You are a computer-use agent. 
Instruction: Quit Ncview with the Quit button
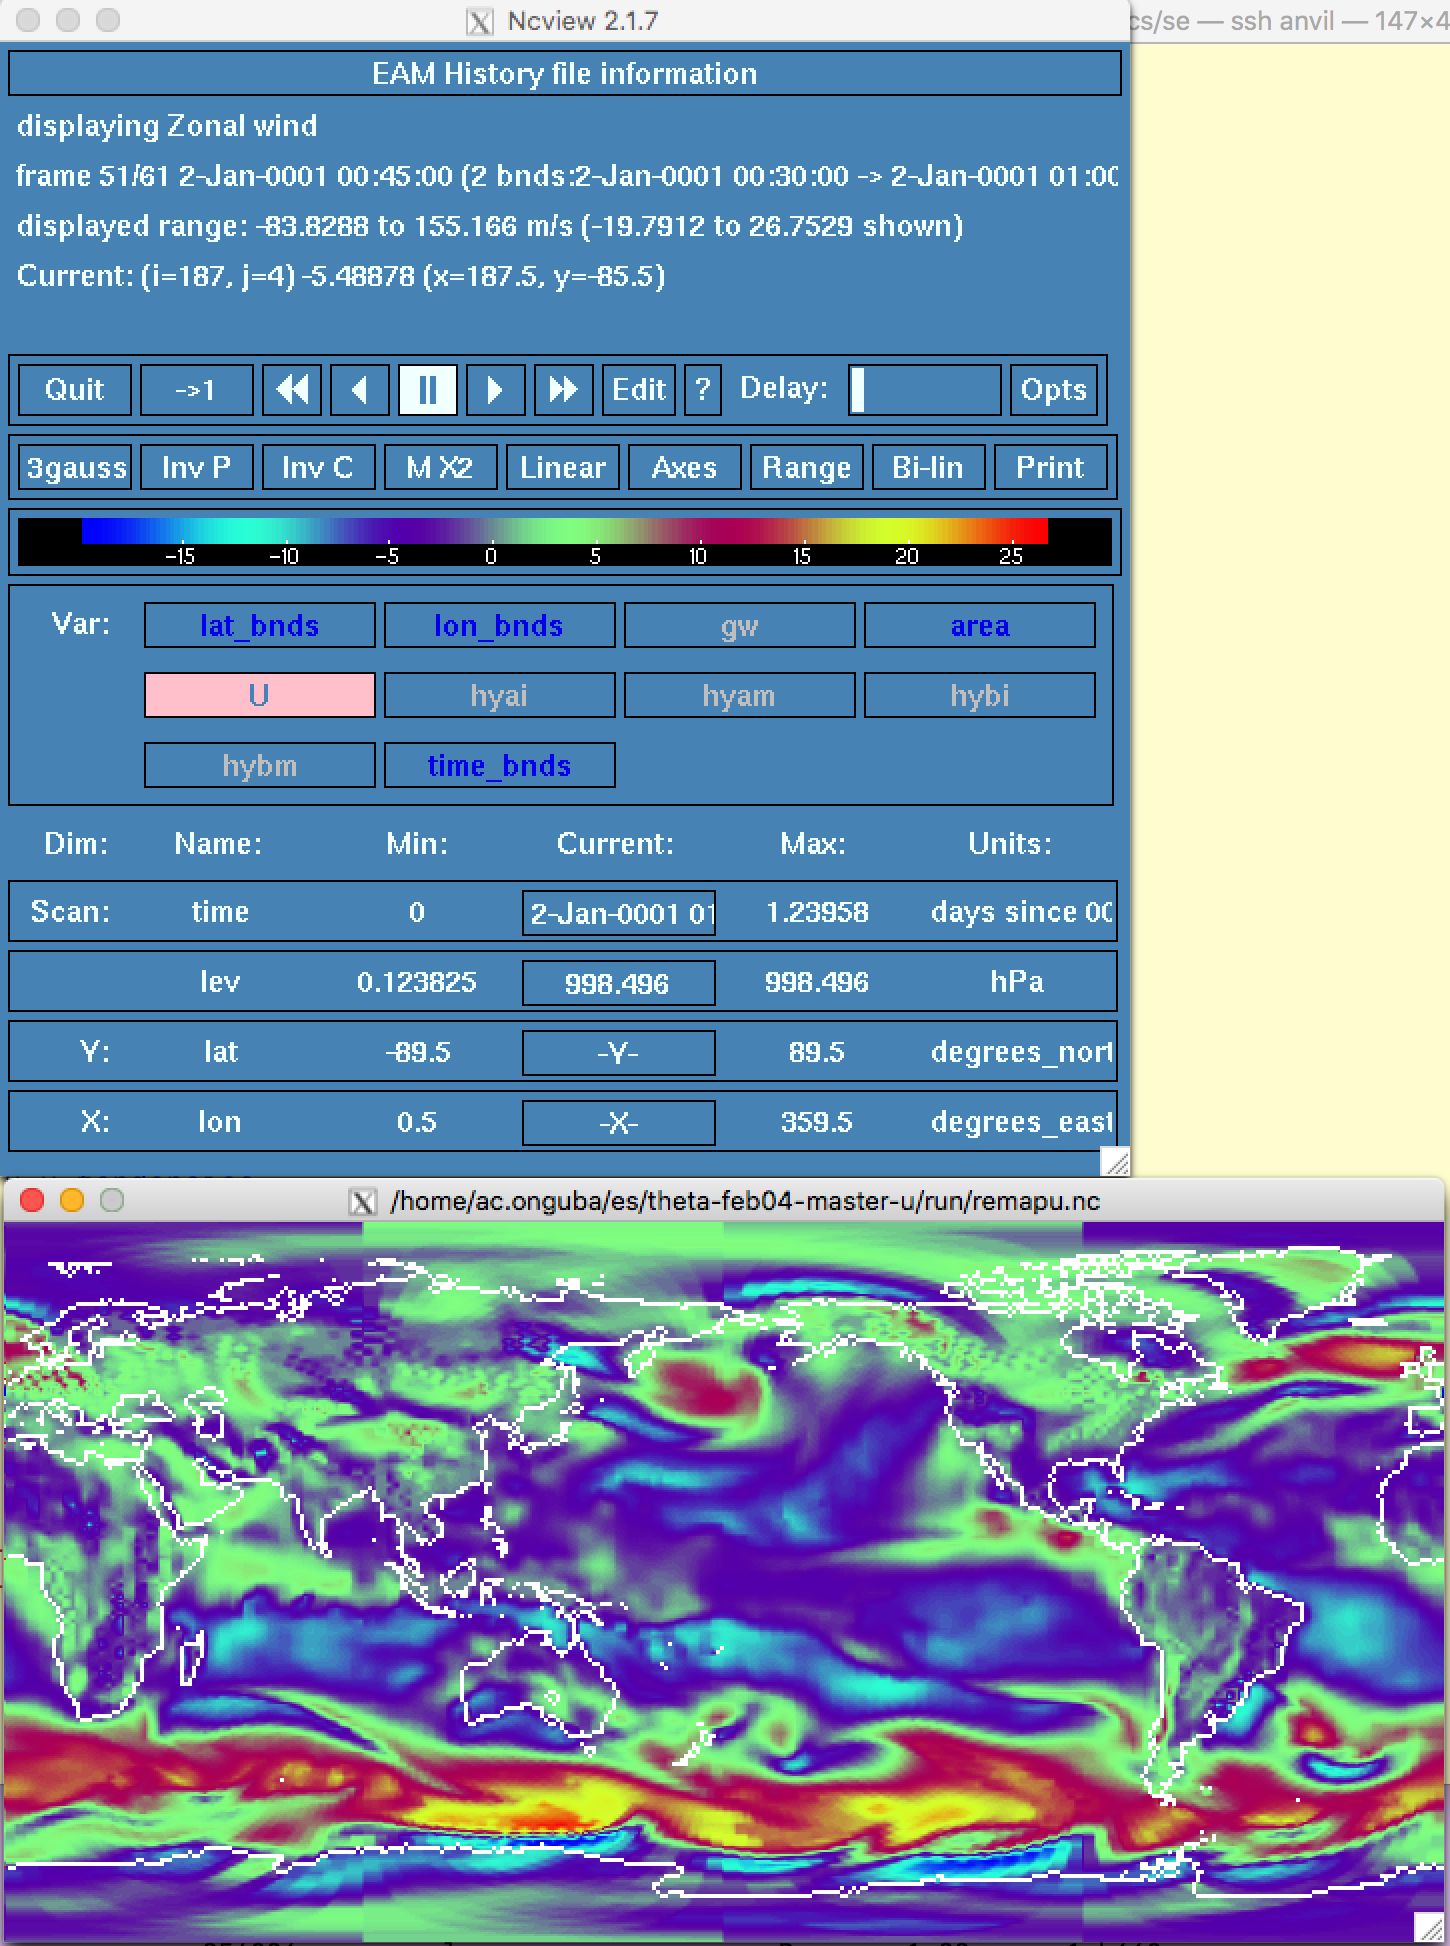pos(75,389)
